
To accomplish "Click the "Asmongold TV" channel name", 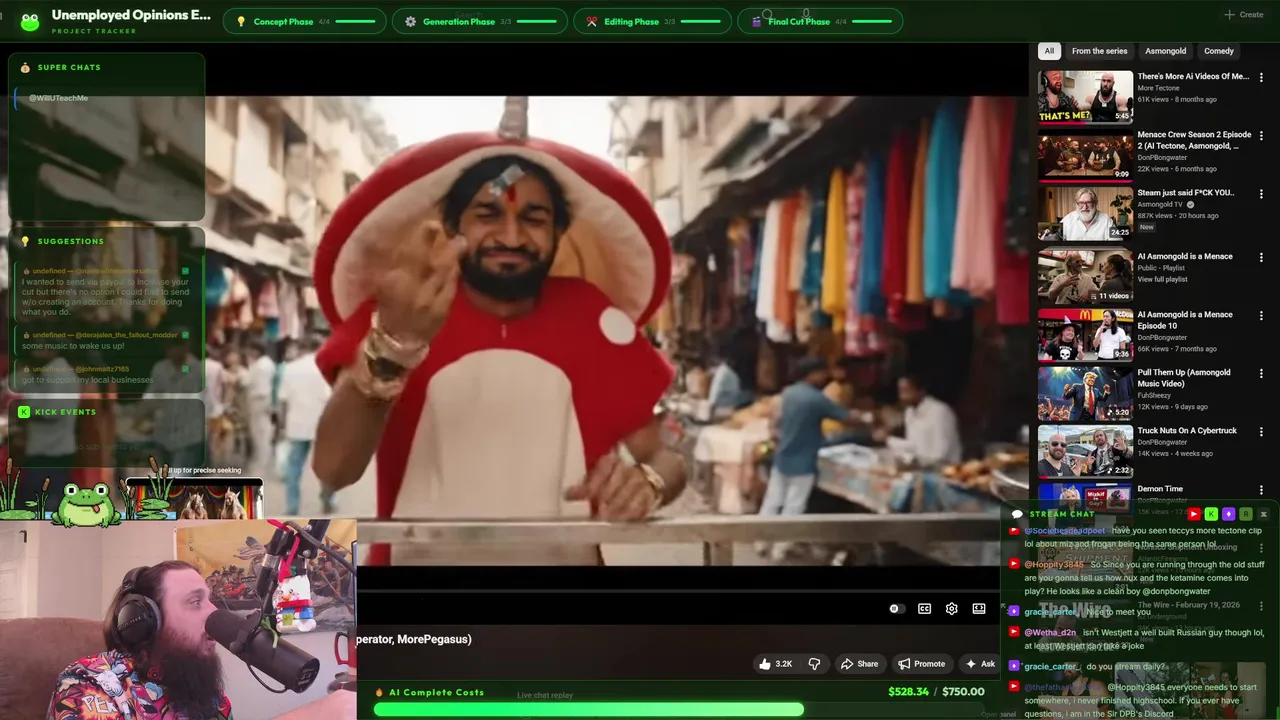I will (x=1160, y=204).
